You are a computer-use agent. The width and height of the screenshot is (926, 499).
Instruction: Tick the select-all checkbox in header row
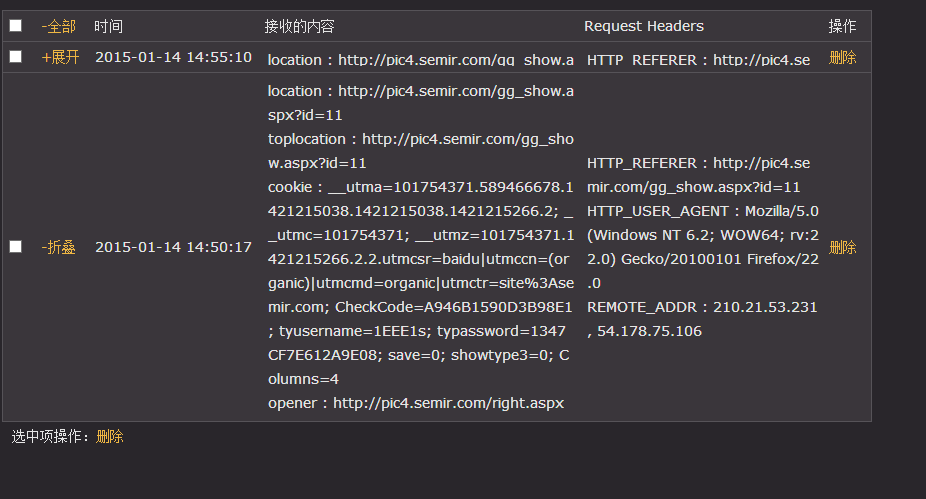(x=16, y=25)
